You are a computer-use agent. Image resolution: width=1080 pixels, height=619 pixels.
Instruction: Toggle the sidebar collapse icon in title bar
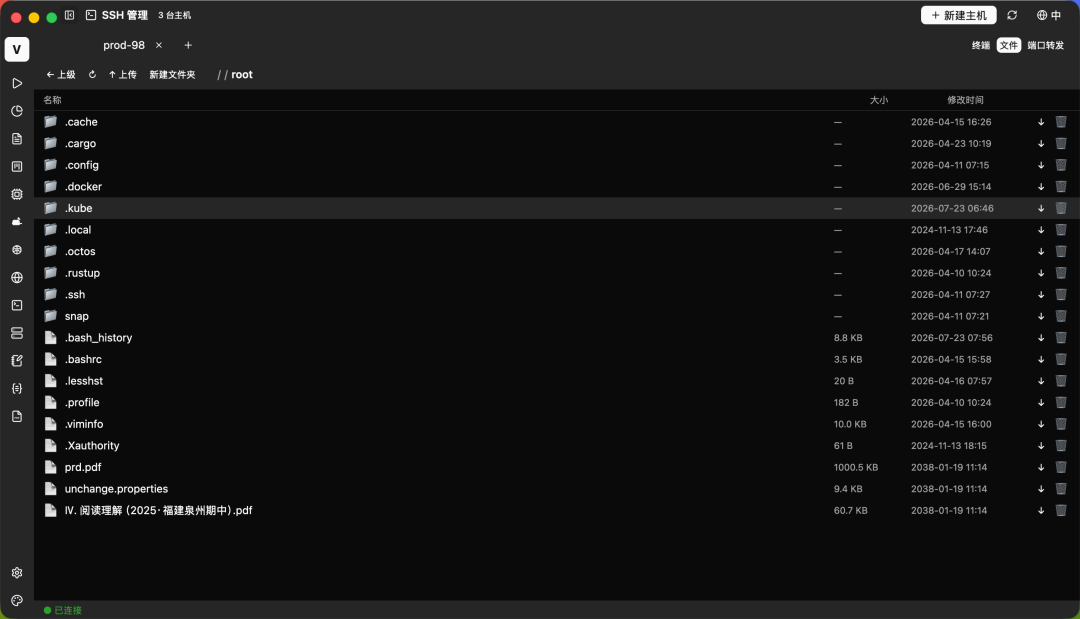click(70, 15)
